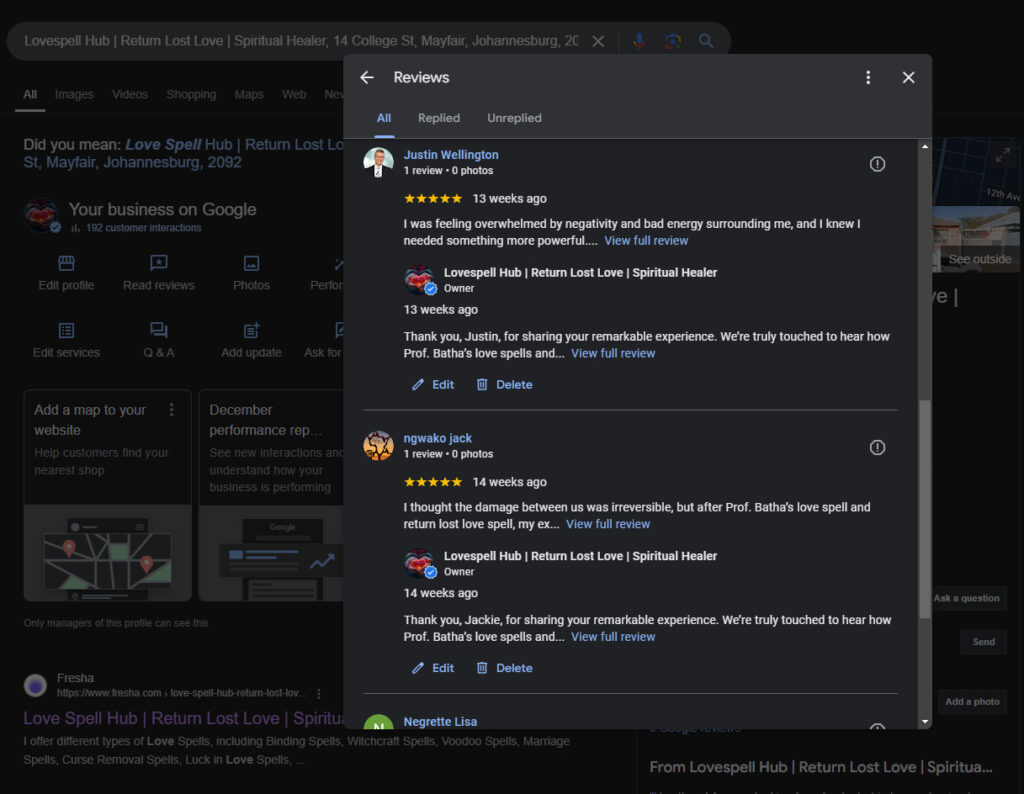Switch to Web search tab
The width and height of the screenshot is (1024, 794).
click(294, 95)
